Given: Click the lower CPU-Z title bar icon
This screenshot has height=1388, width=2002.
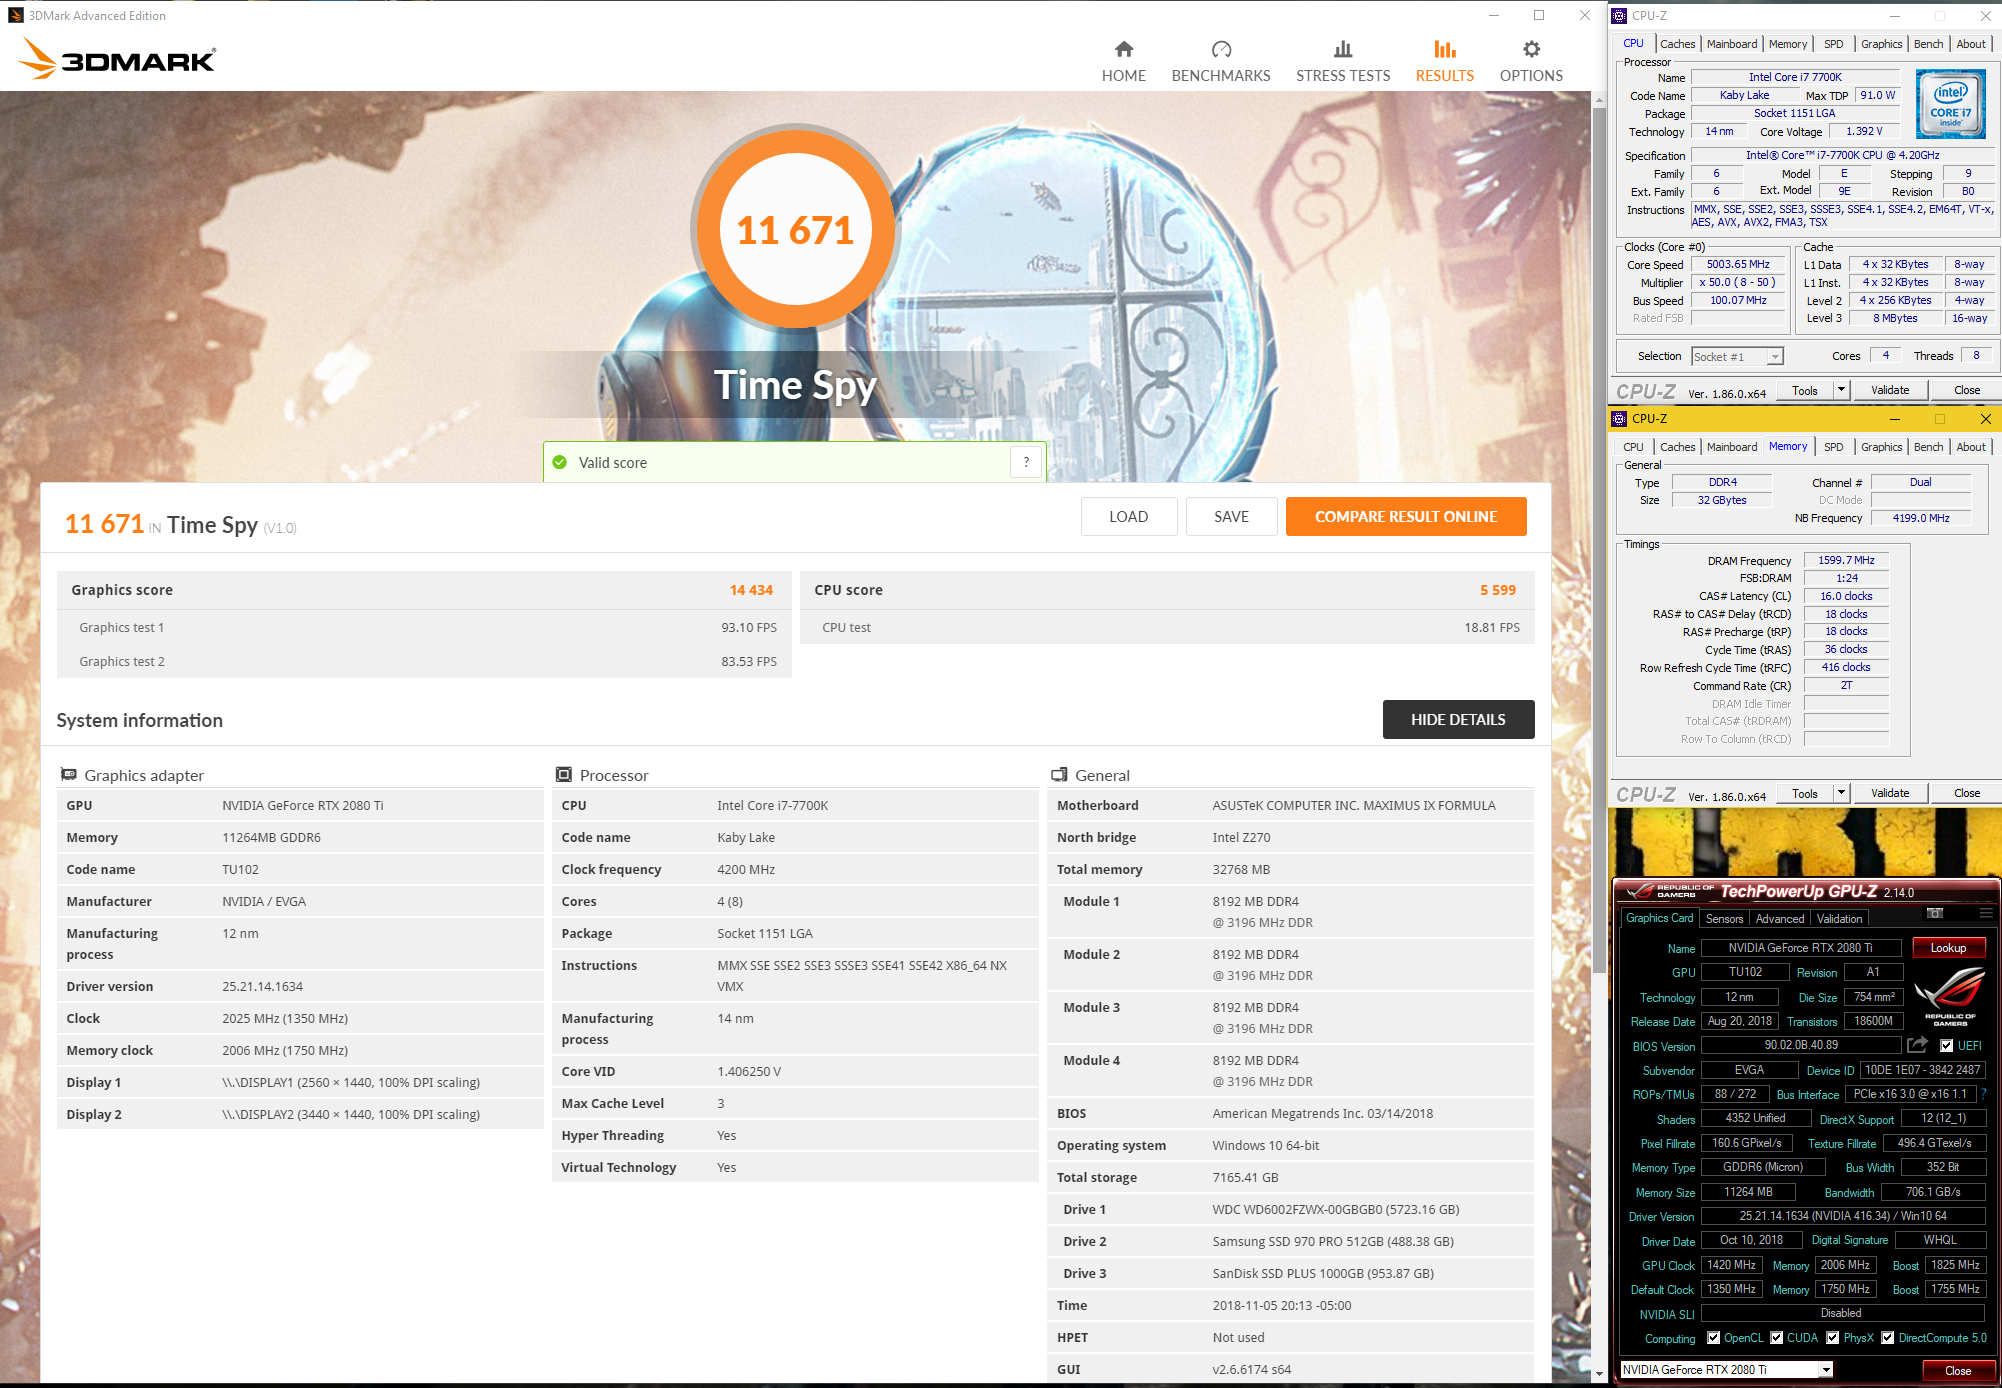Looking at the screenshot, I should tap(1619, 418).
